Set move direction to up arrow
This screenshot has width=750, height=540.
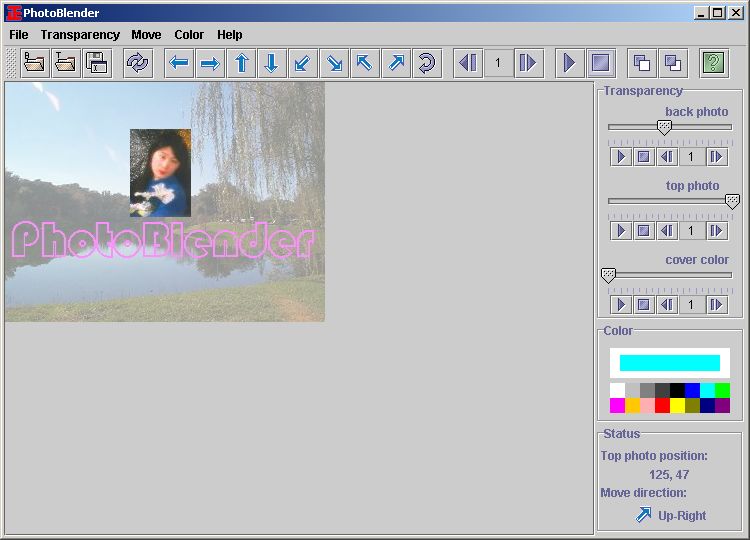click(242, 63)
